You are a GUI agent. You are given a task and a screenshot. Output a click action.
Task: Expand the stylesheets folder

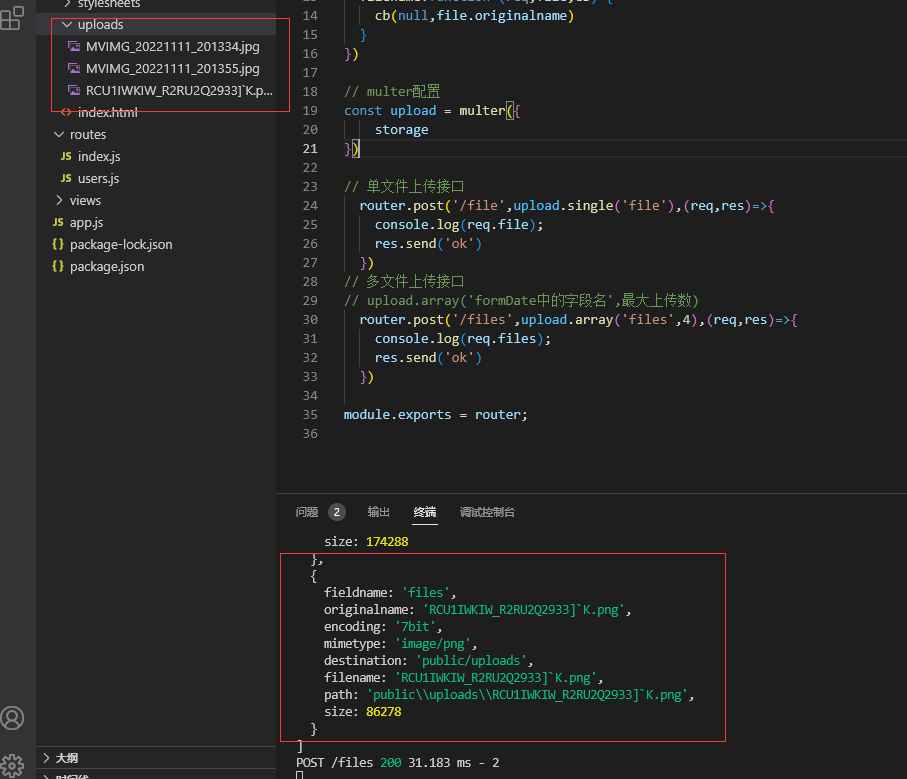(67, 3)
